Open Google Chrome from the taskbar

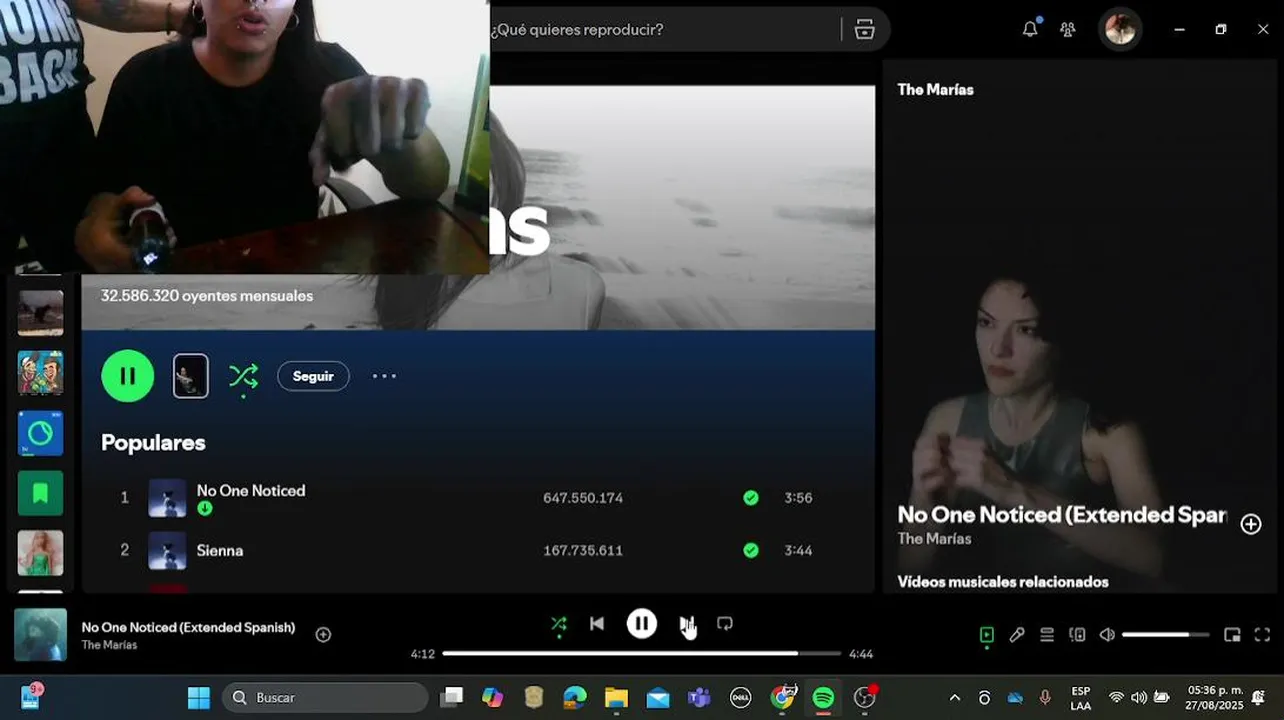click(x=783, y=697)
